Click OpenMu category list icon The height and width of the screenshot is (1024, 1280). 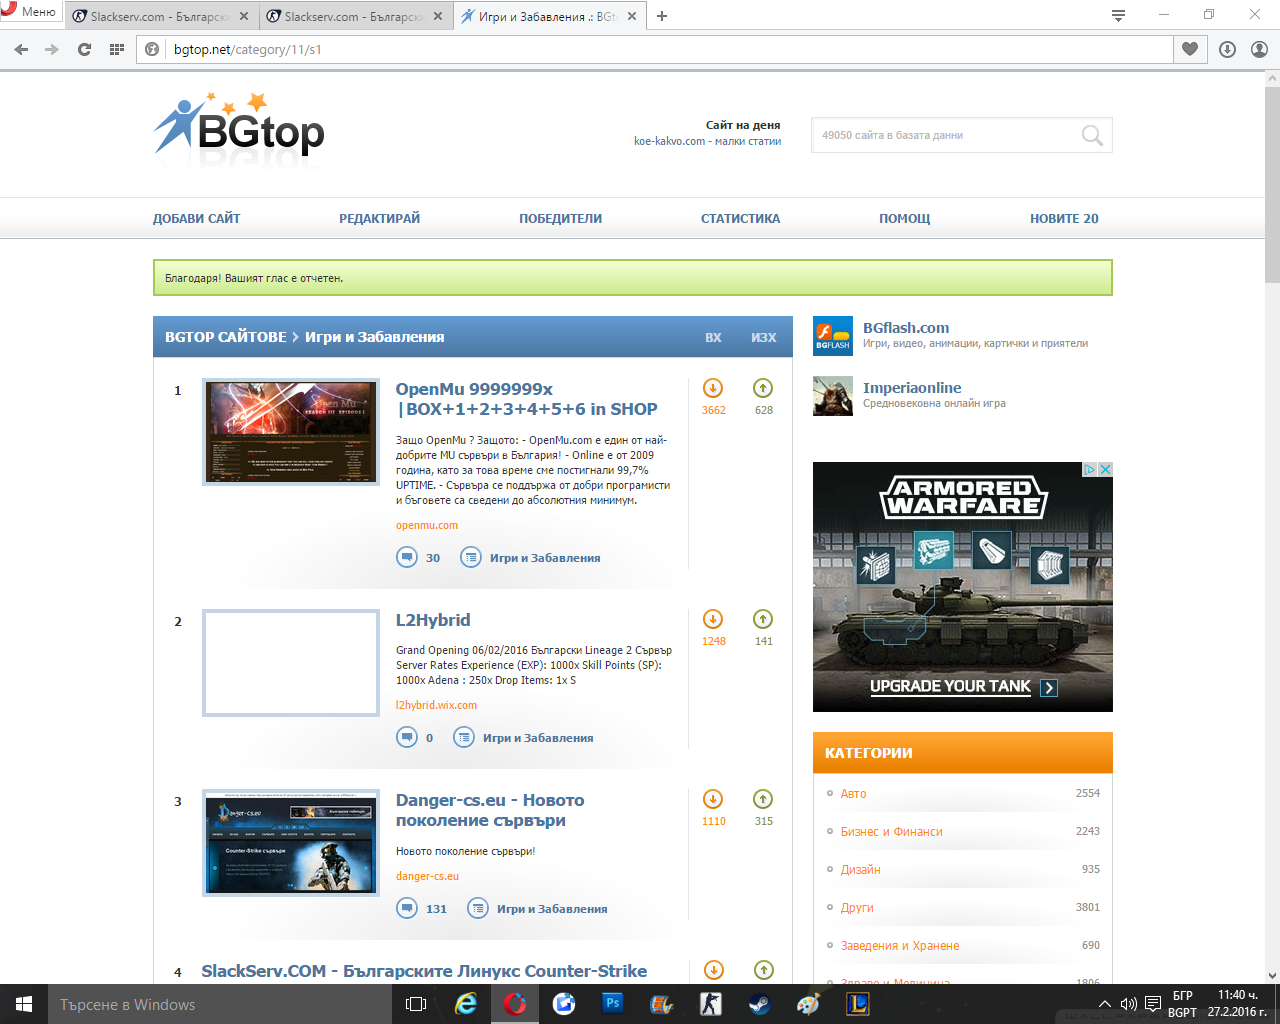(471, 557)
